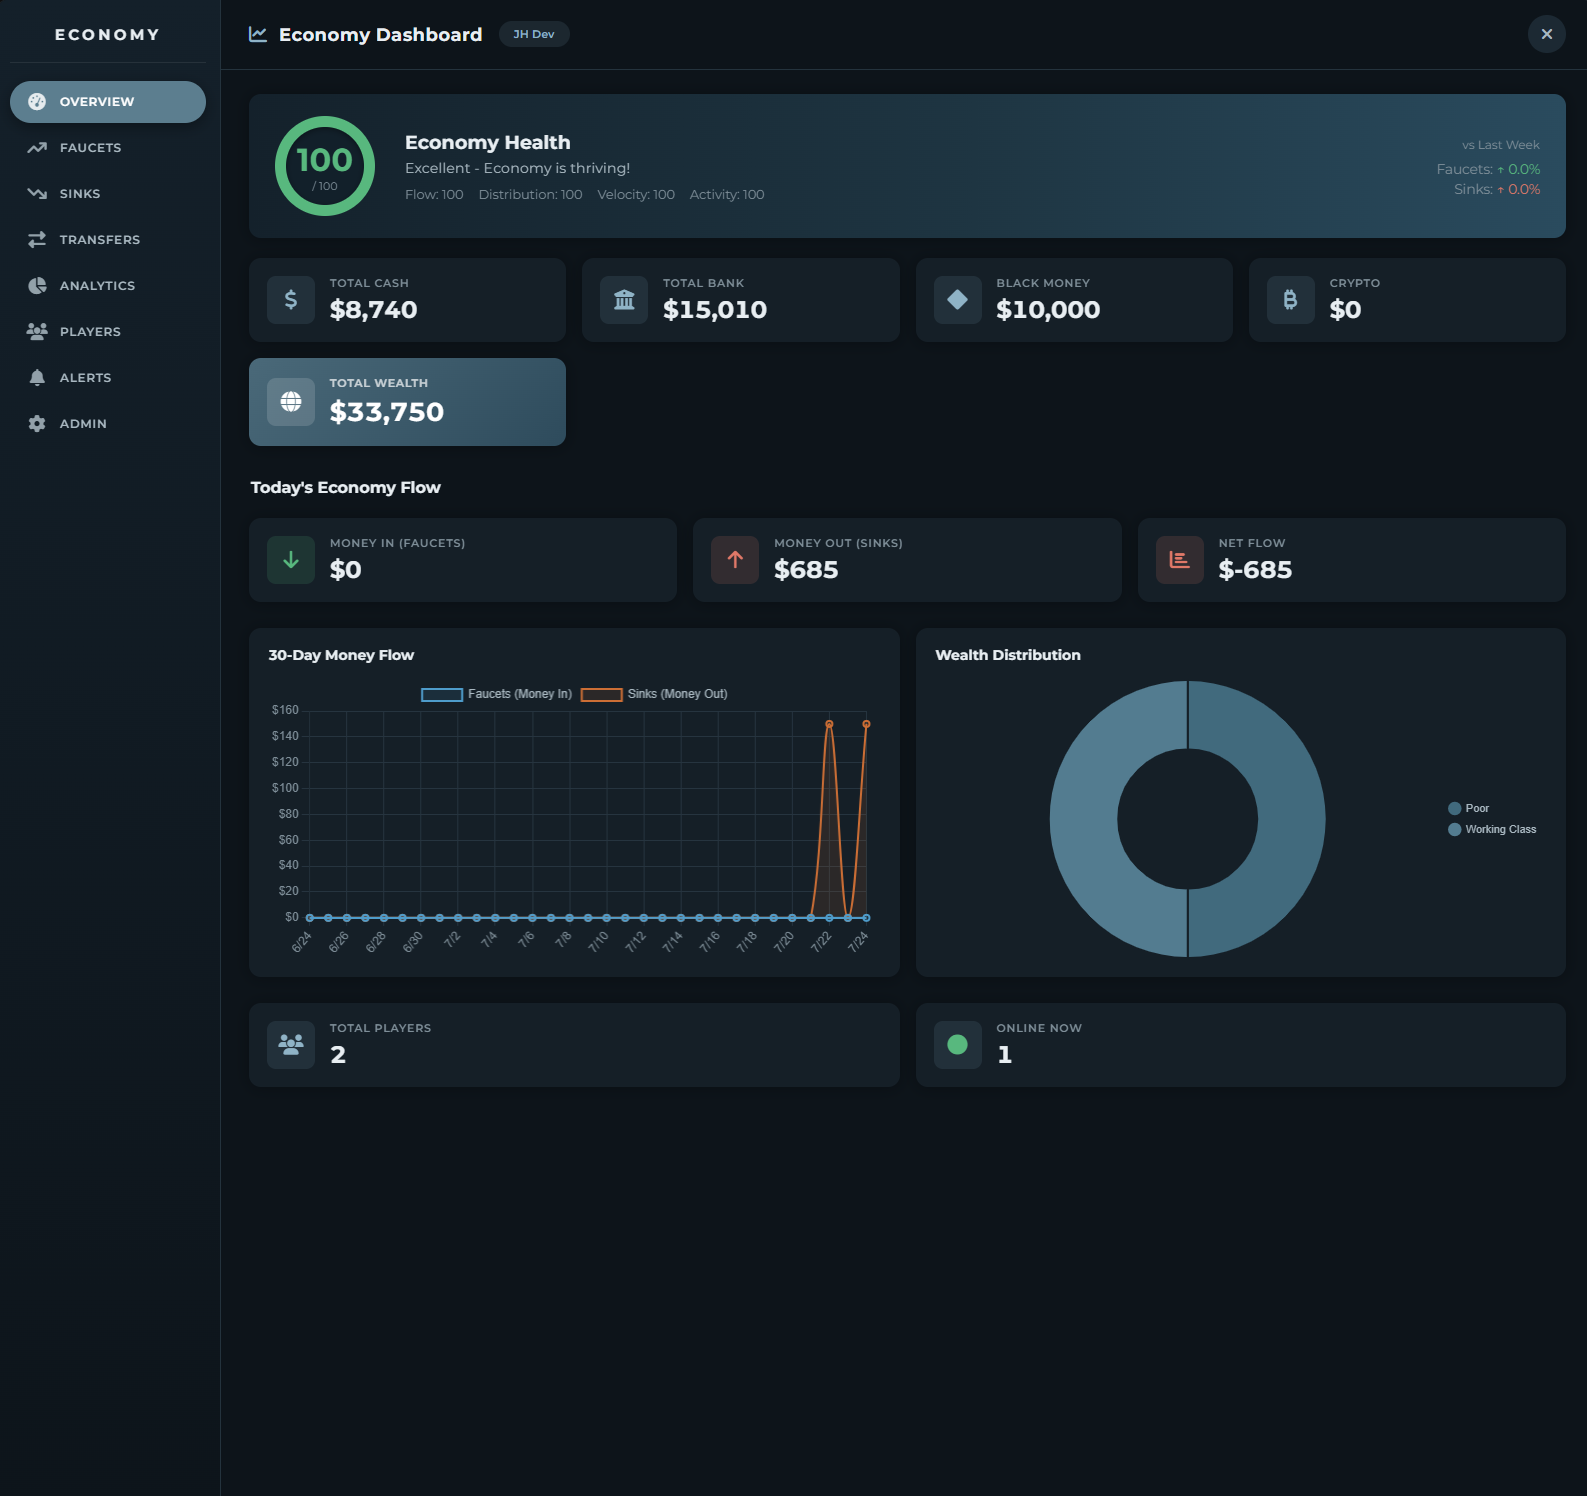Click the $10,000 black money value

pyautogui.click(x=1048, y=310)
